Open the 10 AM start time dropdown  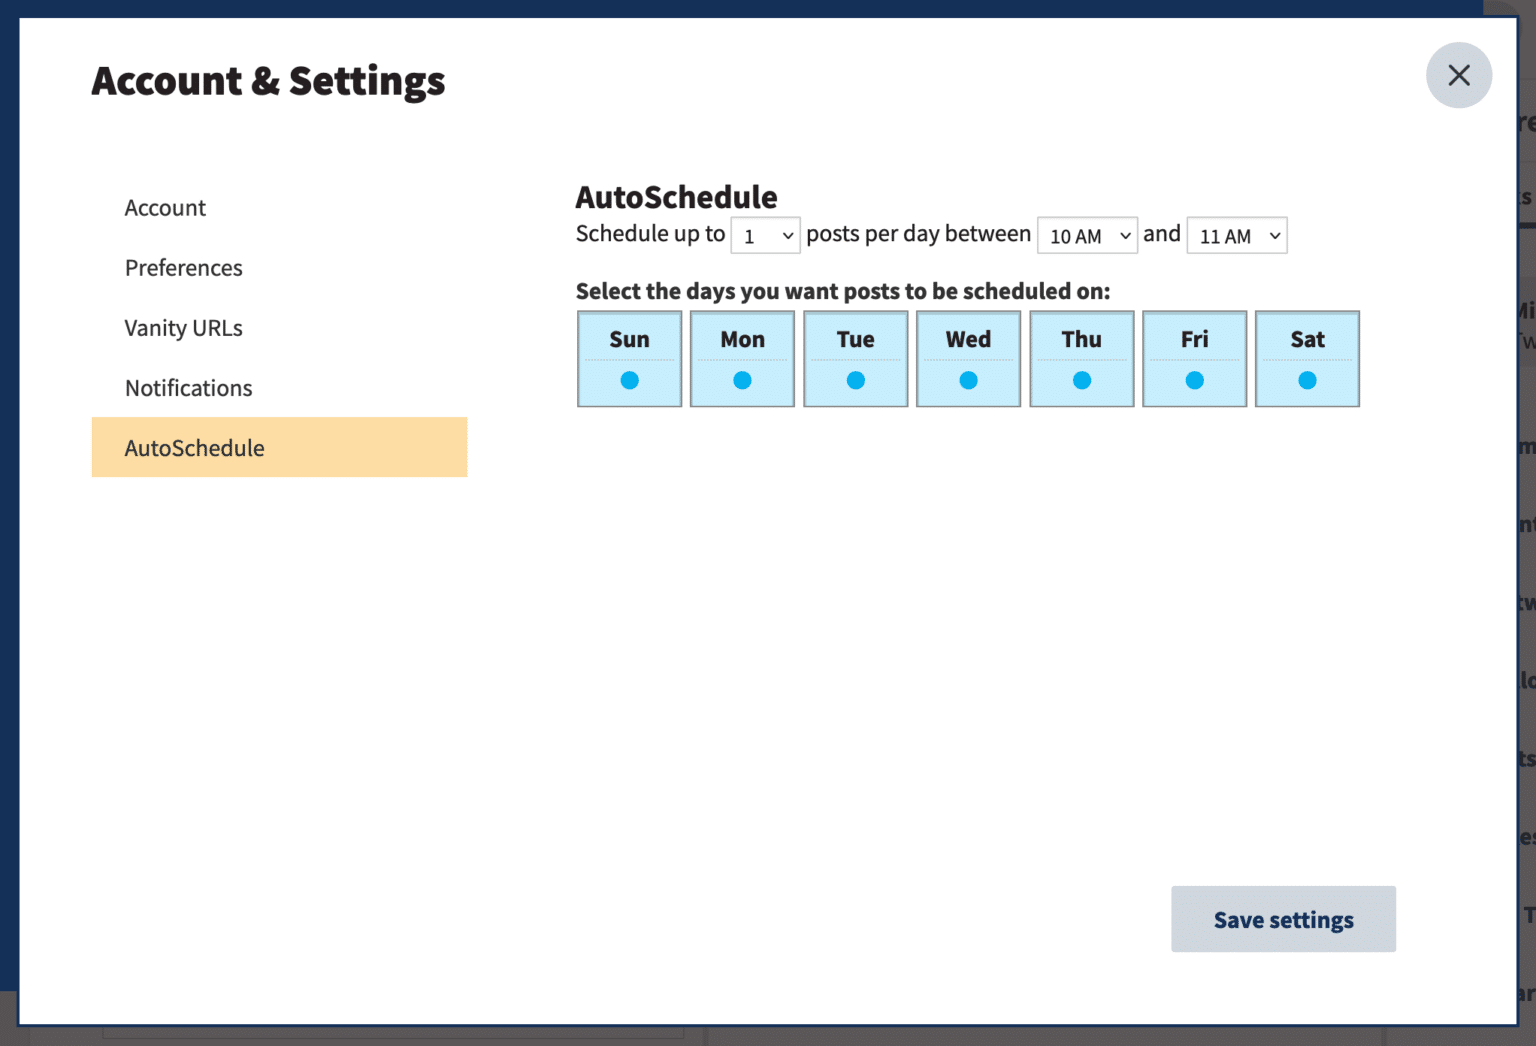coord(1087,236)
